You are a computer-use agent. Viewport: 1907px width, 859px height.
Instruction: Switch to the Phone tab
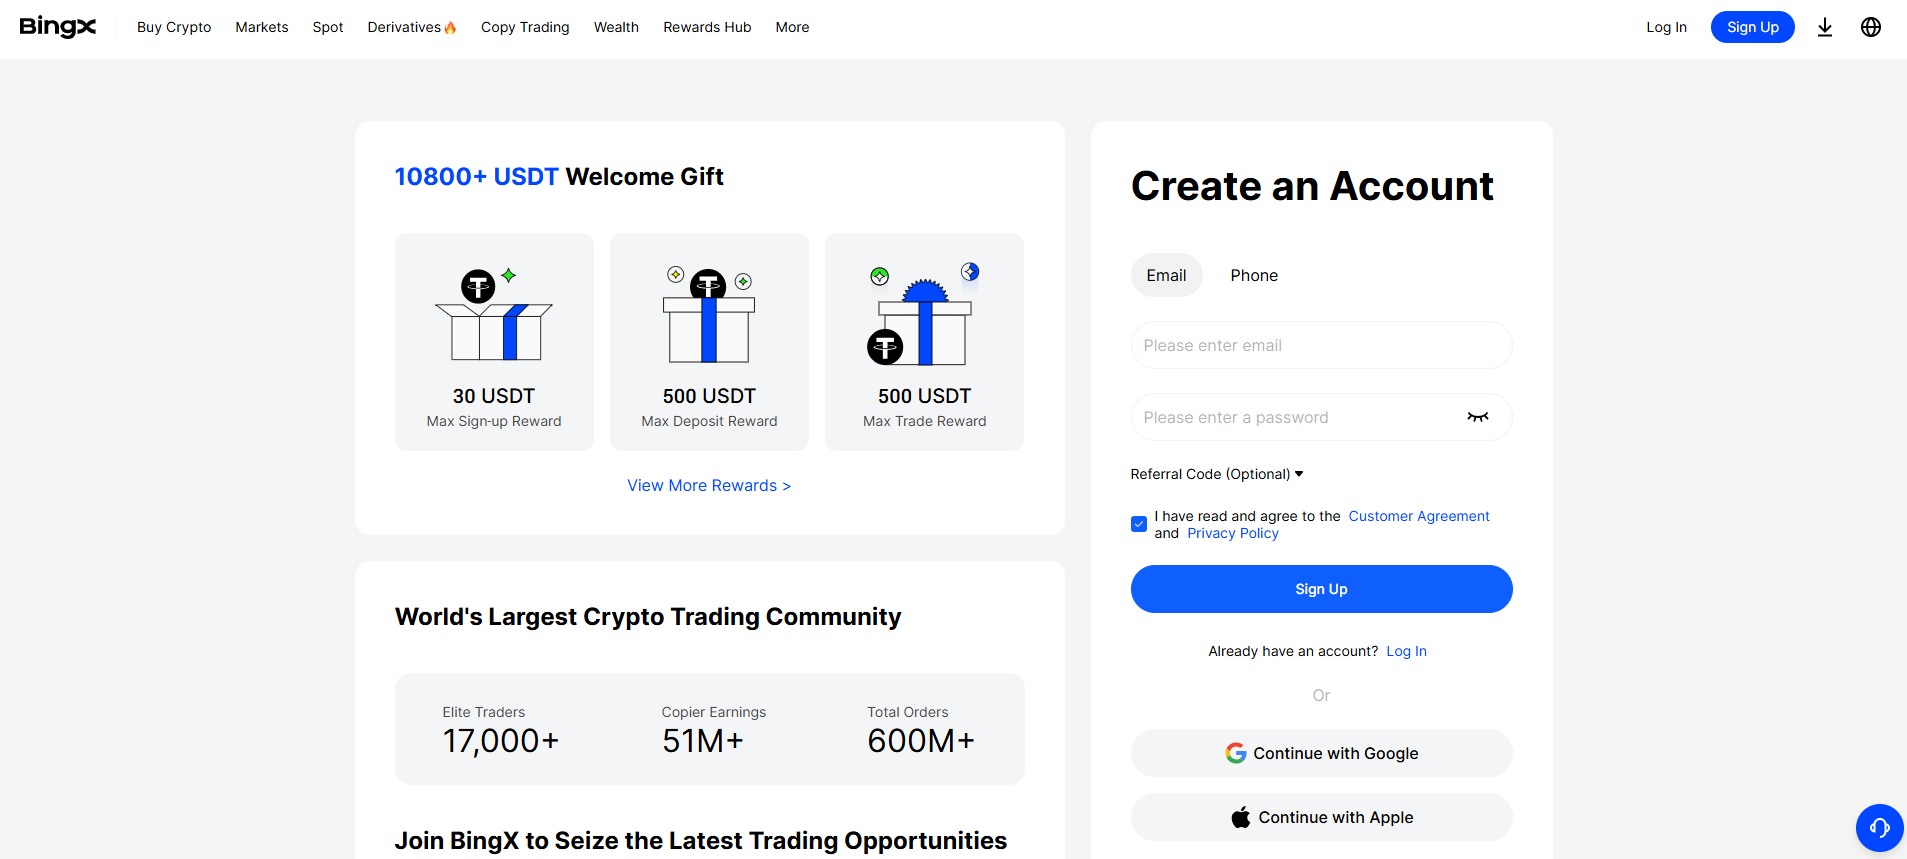point(1254,275)
